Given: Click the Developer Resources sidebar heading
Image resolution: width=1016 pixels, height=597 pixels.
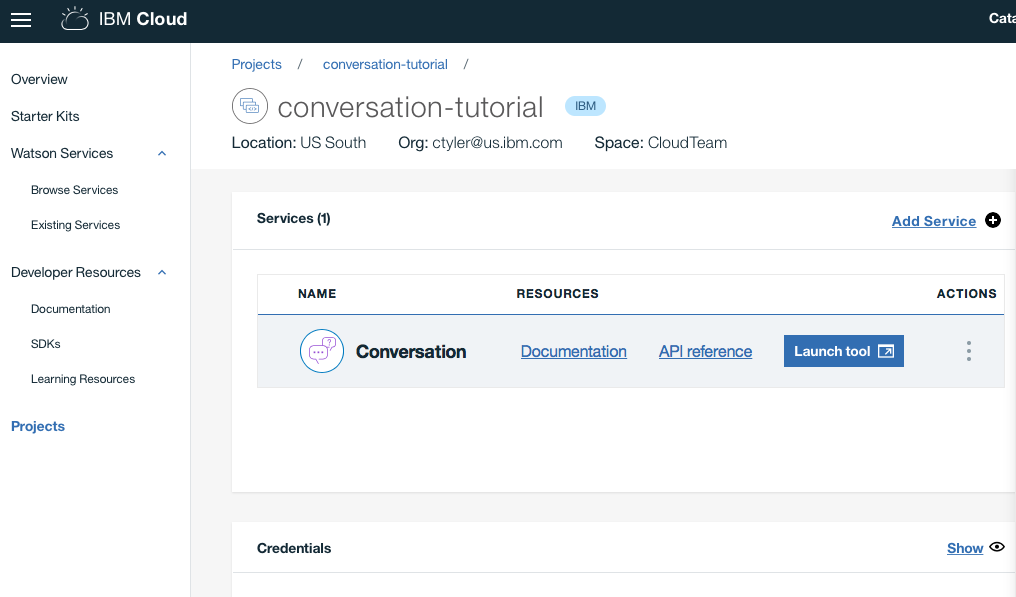Looking at the screenshot, I should [x=76, y=272].
